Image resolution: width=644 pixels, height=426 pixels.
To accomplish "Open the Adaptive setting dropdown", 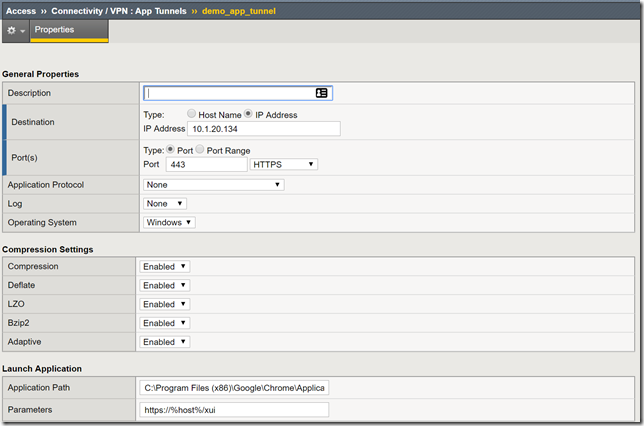I will click(165, 342).
